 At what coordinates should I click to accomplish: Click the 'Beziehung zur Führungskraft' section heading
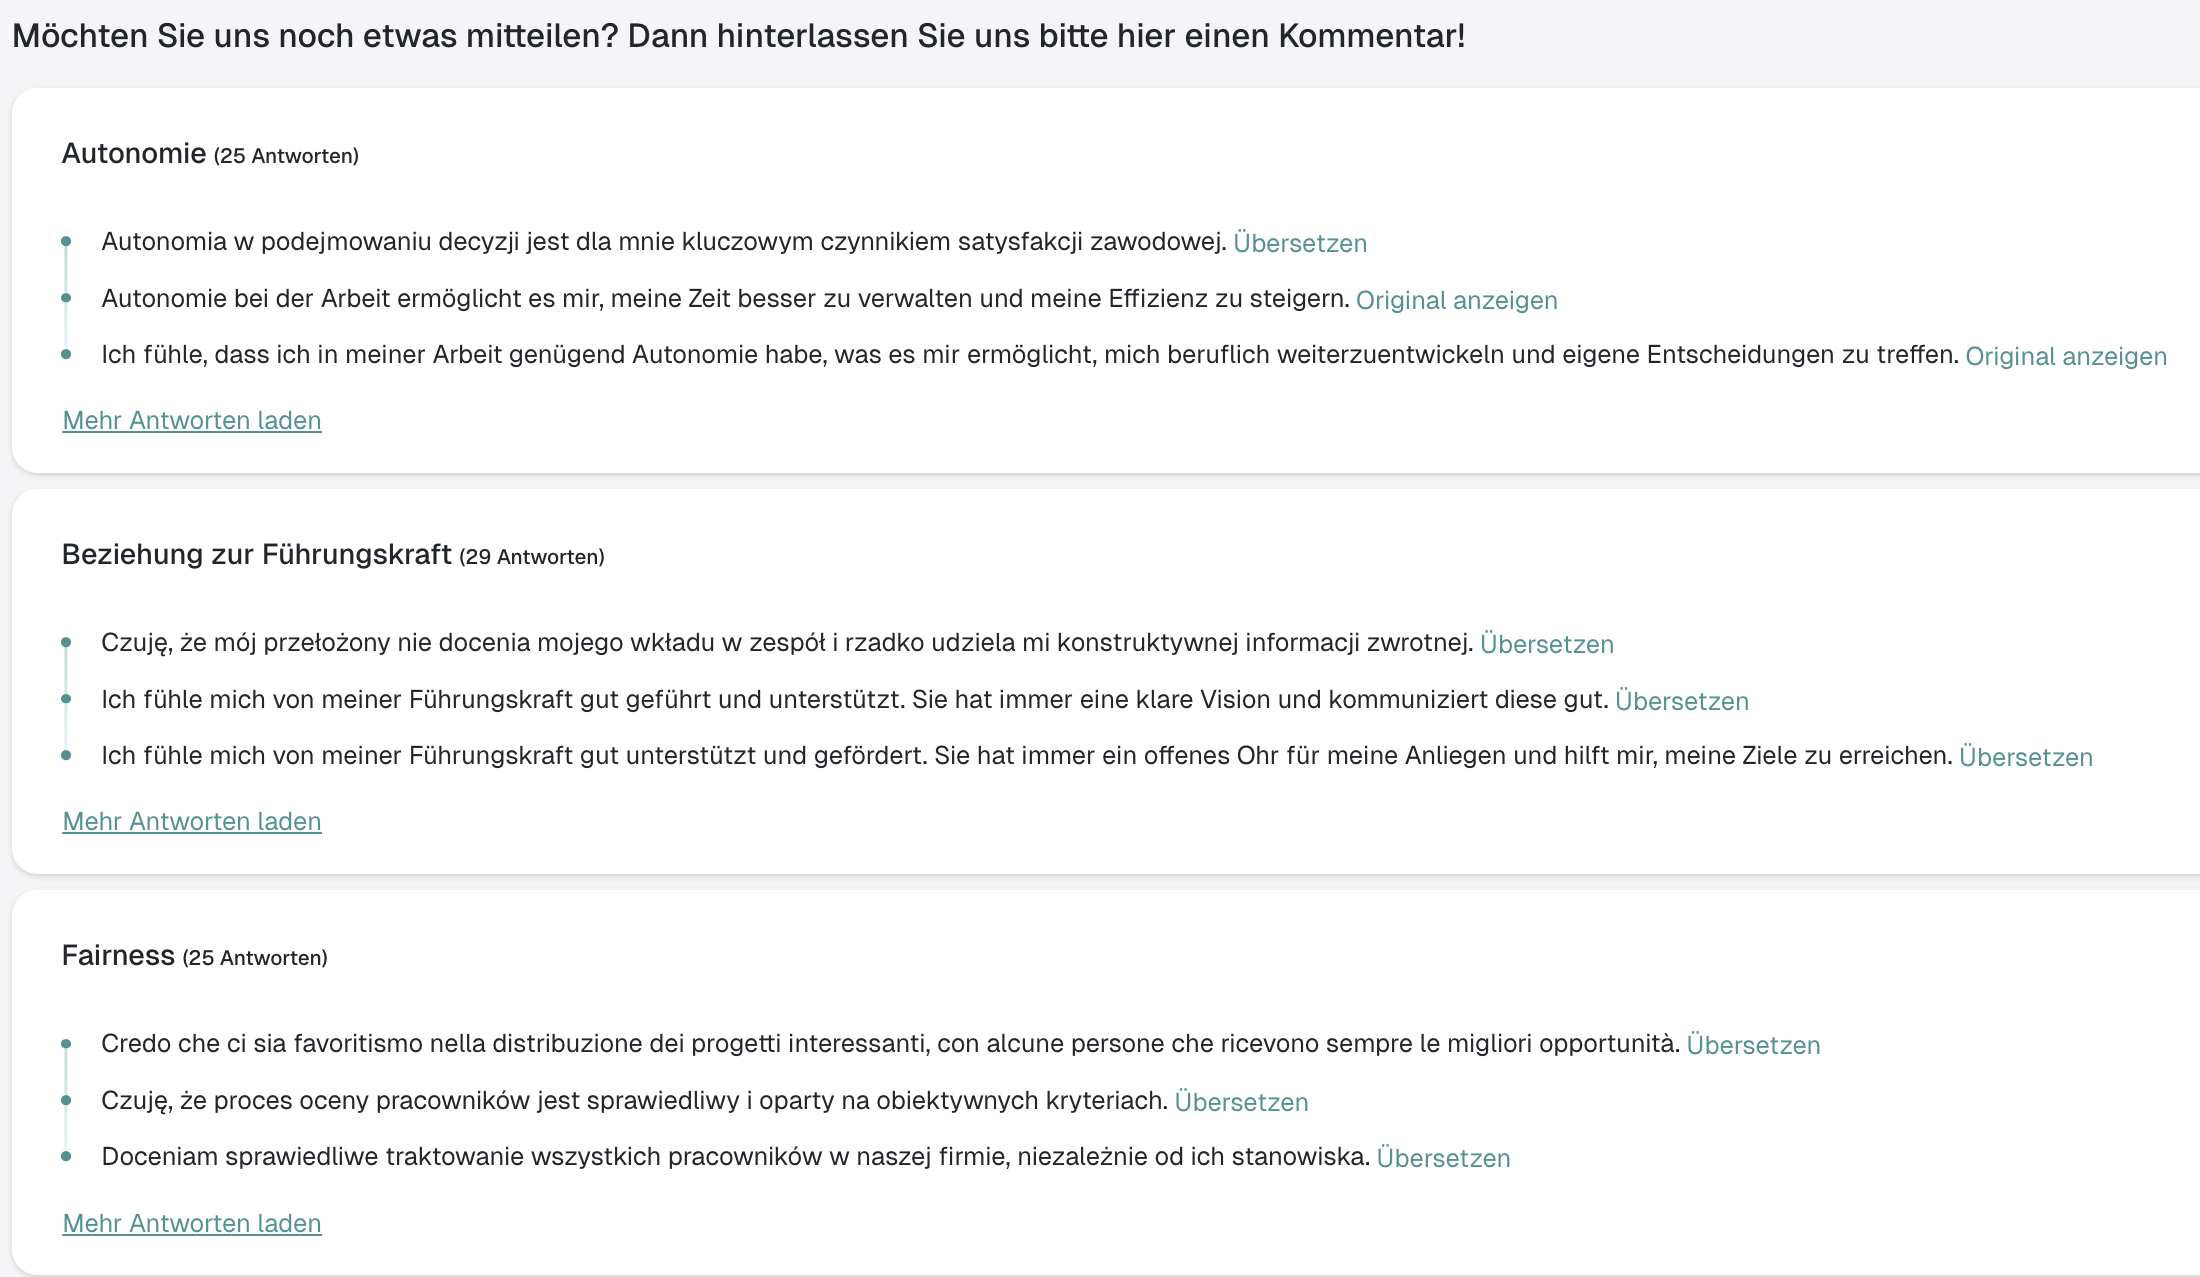tap(257, 554)
